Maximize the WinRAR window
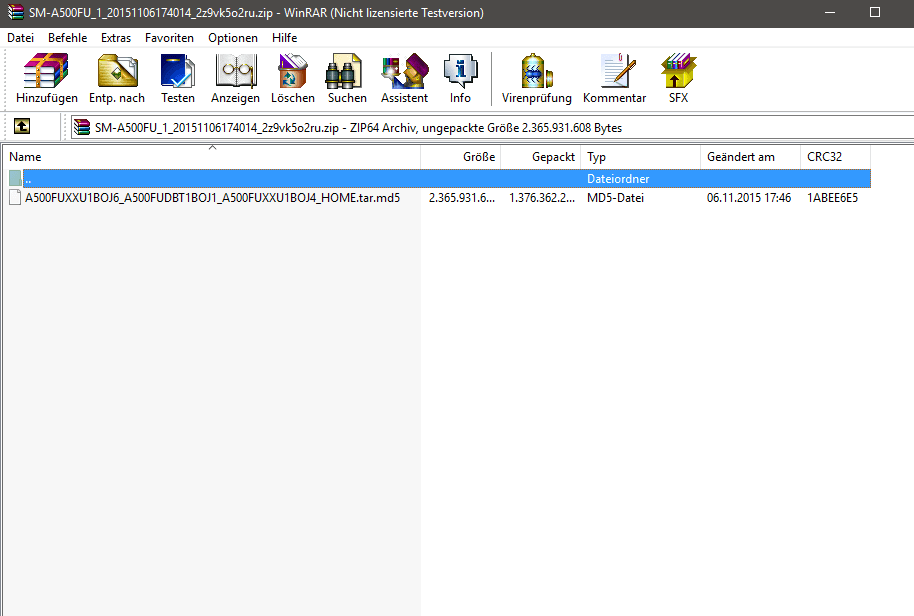 click(x=875, y=12)
